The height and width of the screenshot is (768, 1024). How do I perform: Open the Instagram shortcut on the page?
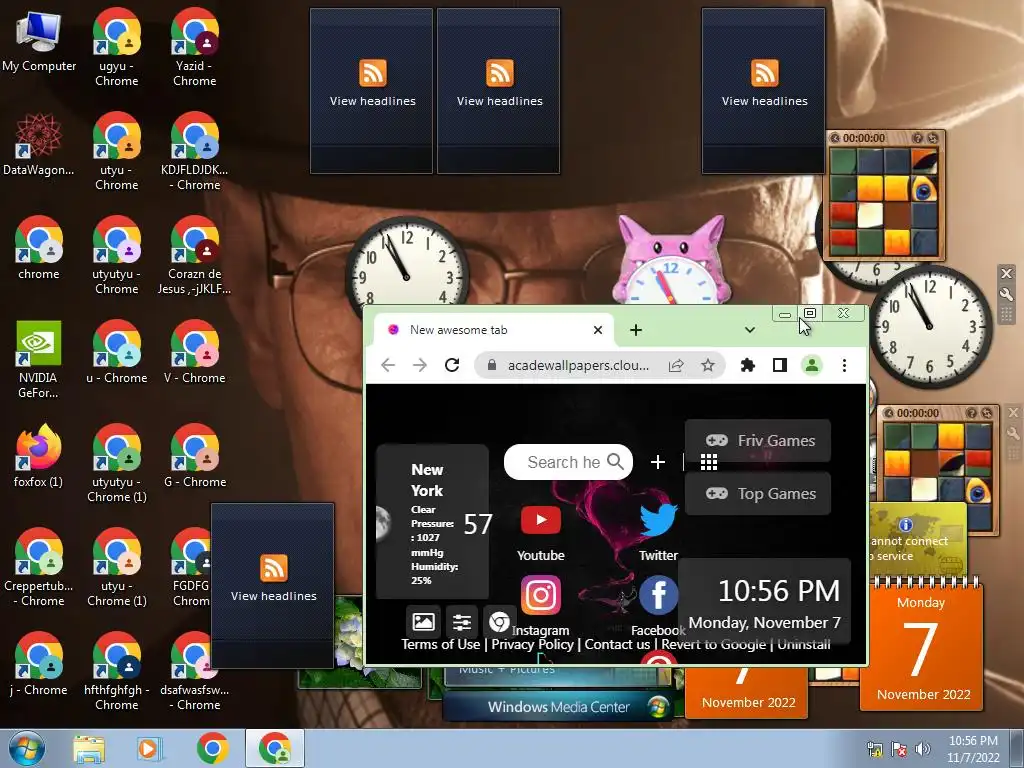coord(540,605)
